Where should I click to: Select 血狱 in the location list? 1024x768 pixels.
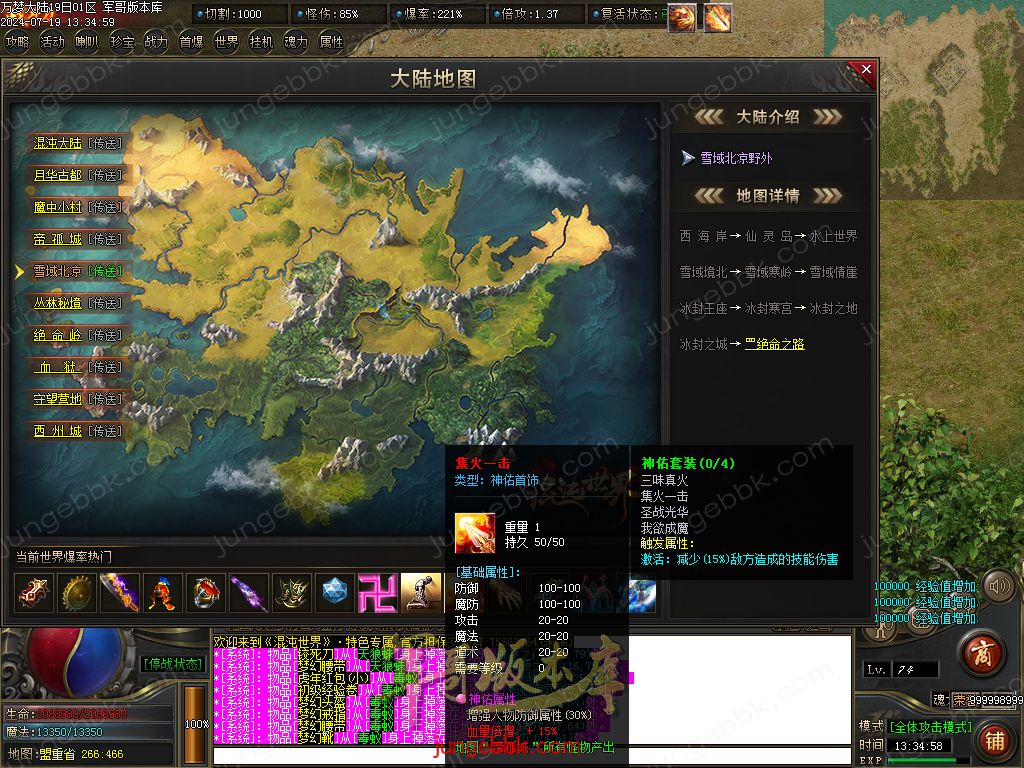pos(57,367)
